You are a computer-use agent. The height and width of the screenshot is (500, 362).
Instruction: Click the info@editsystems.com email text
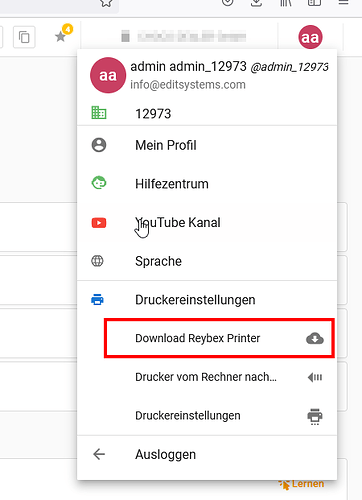coord(188,85)
